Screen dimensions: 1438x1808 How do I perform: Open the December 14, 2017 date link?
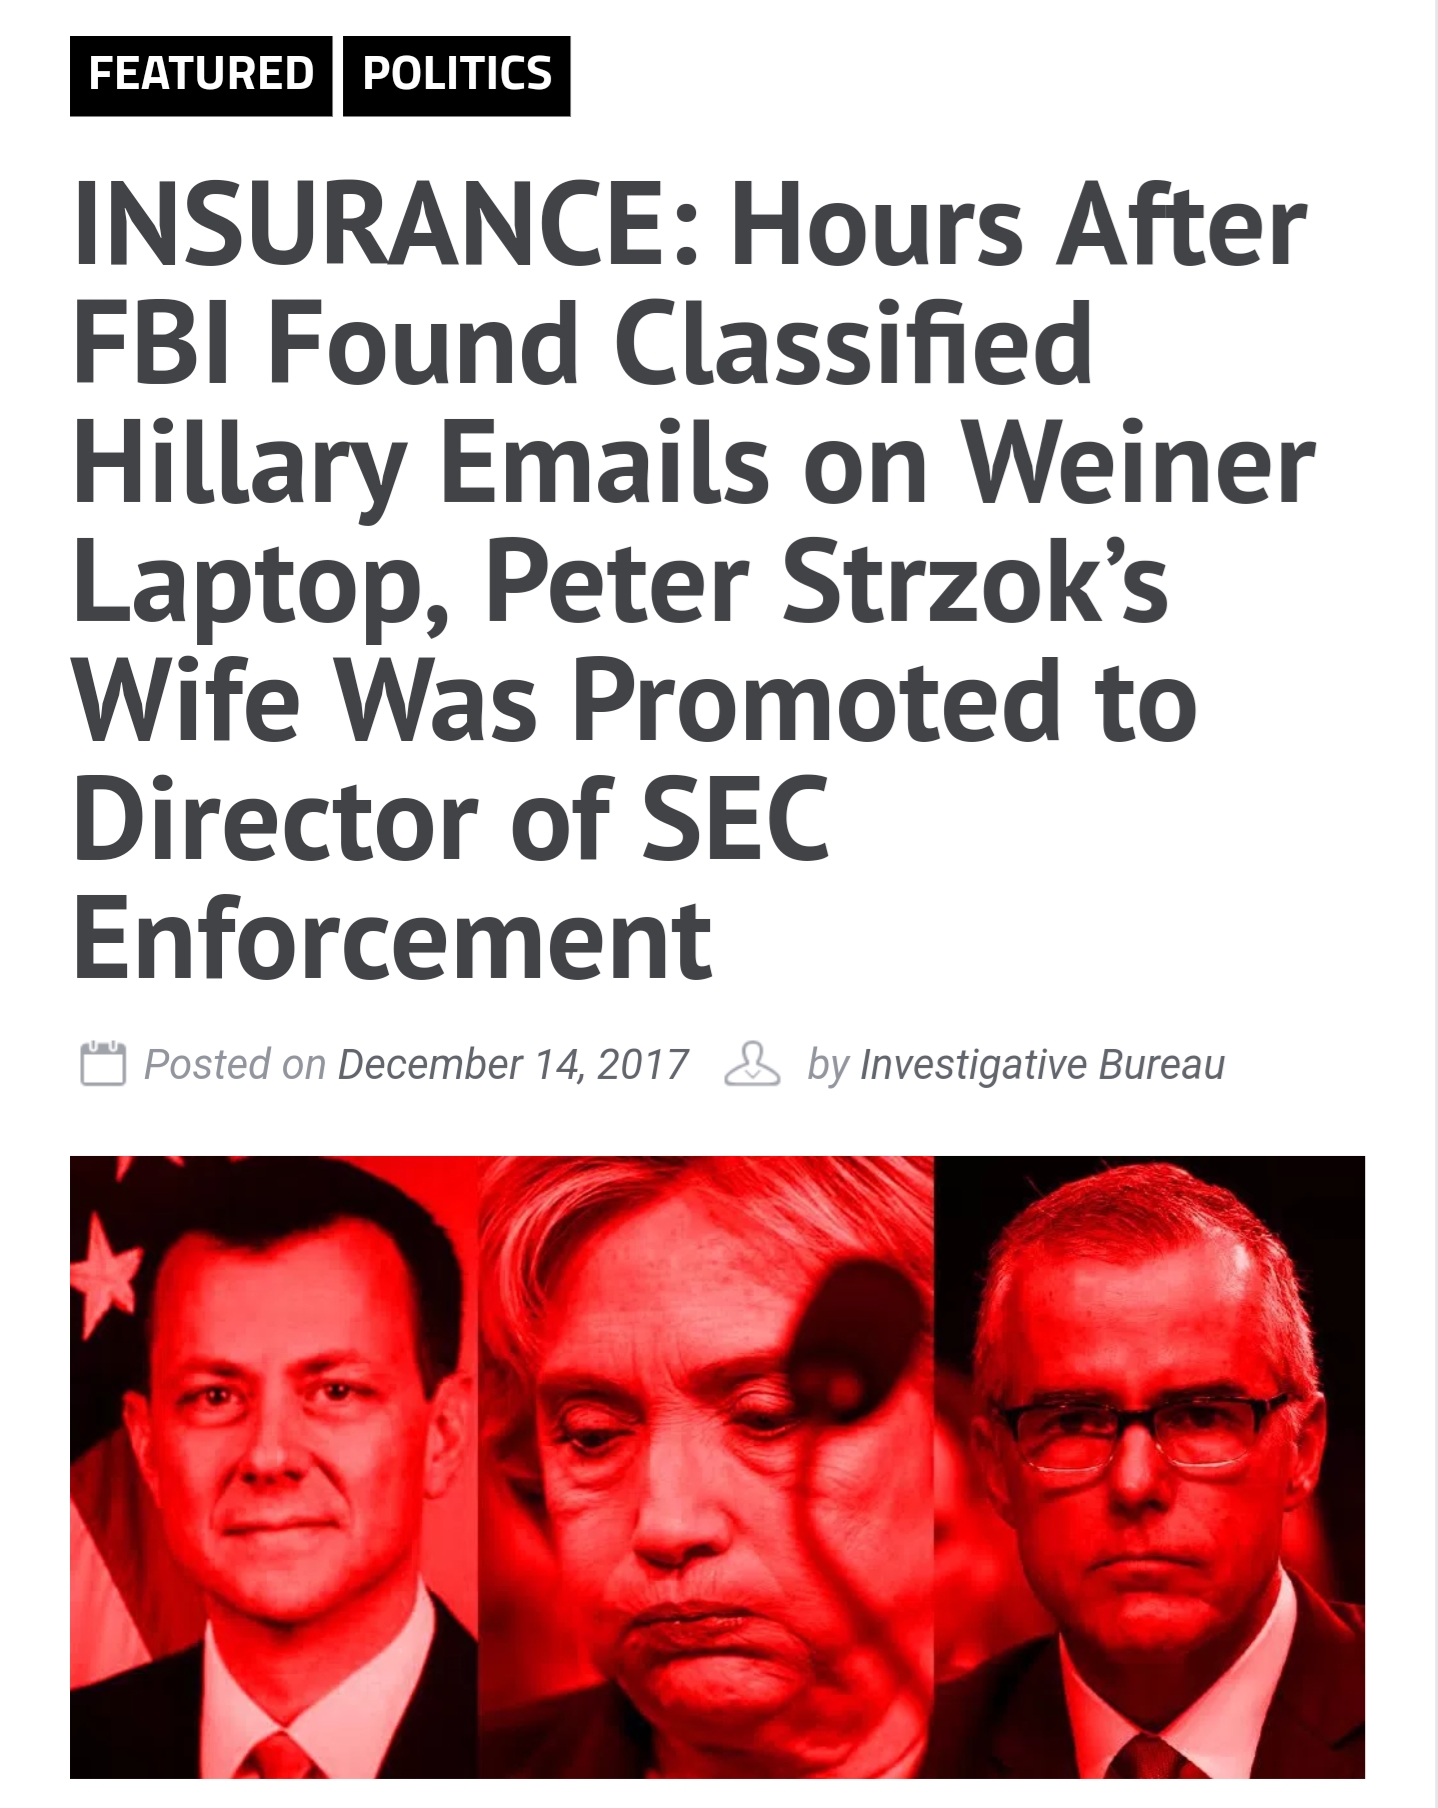pos(513,1065)
